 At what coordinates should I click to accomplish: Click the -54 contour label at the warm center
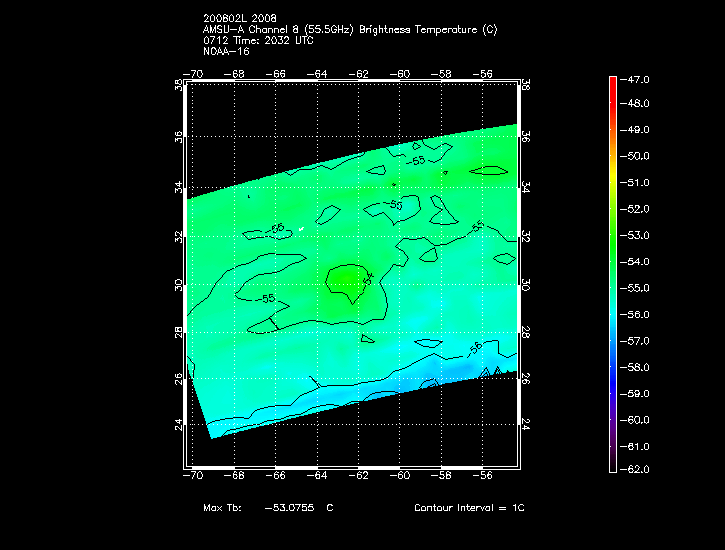coord(367,279)
